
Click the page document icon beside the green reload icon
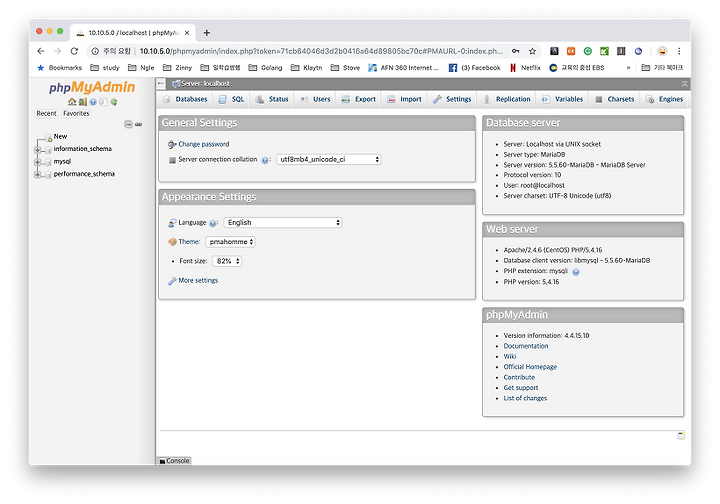(x=103, y=102)
